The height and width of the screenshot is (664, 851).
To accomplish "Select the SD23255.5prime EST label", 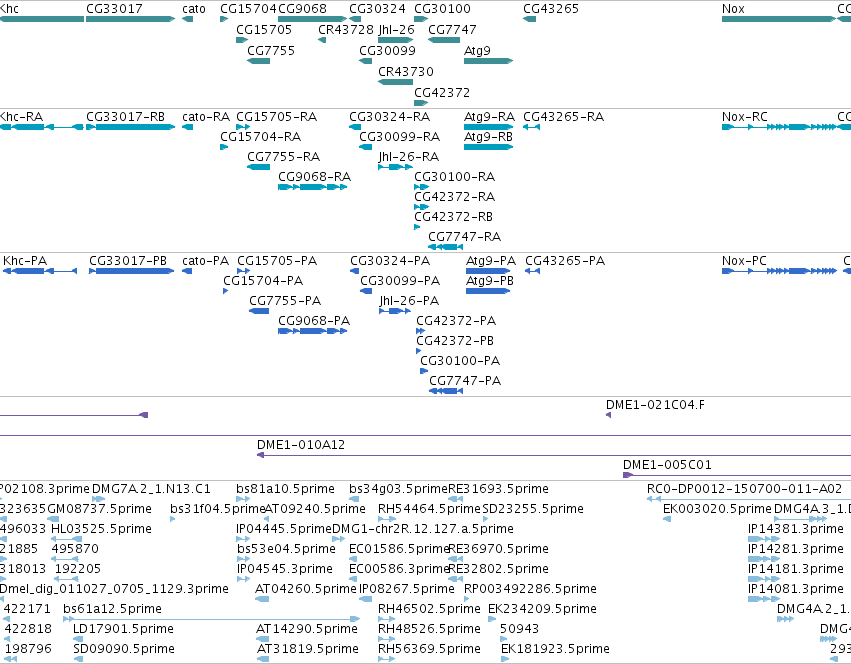I will (x=533, y=509).
